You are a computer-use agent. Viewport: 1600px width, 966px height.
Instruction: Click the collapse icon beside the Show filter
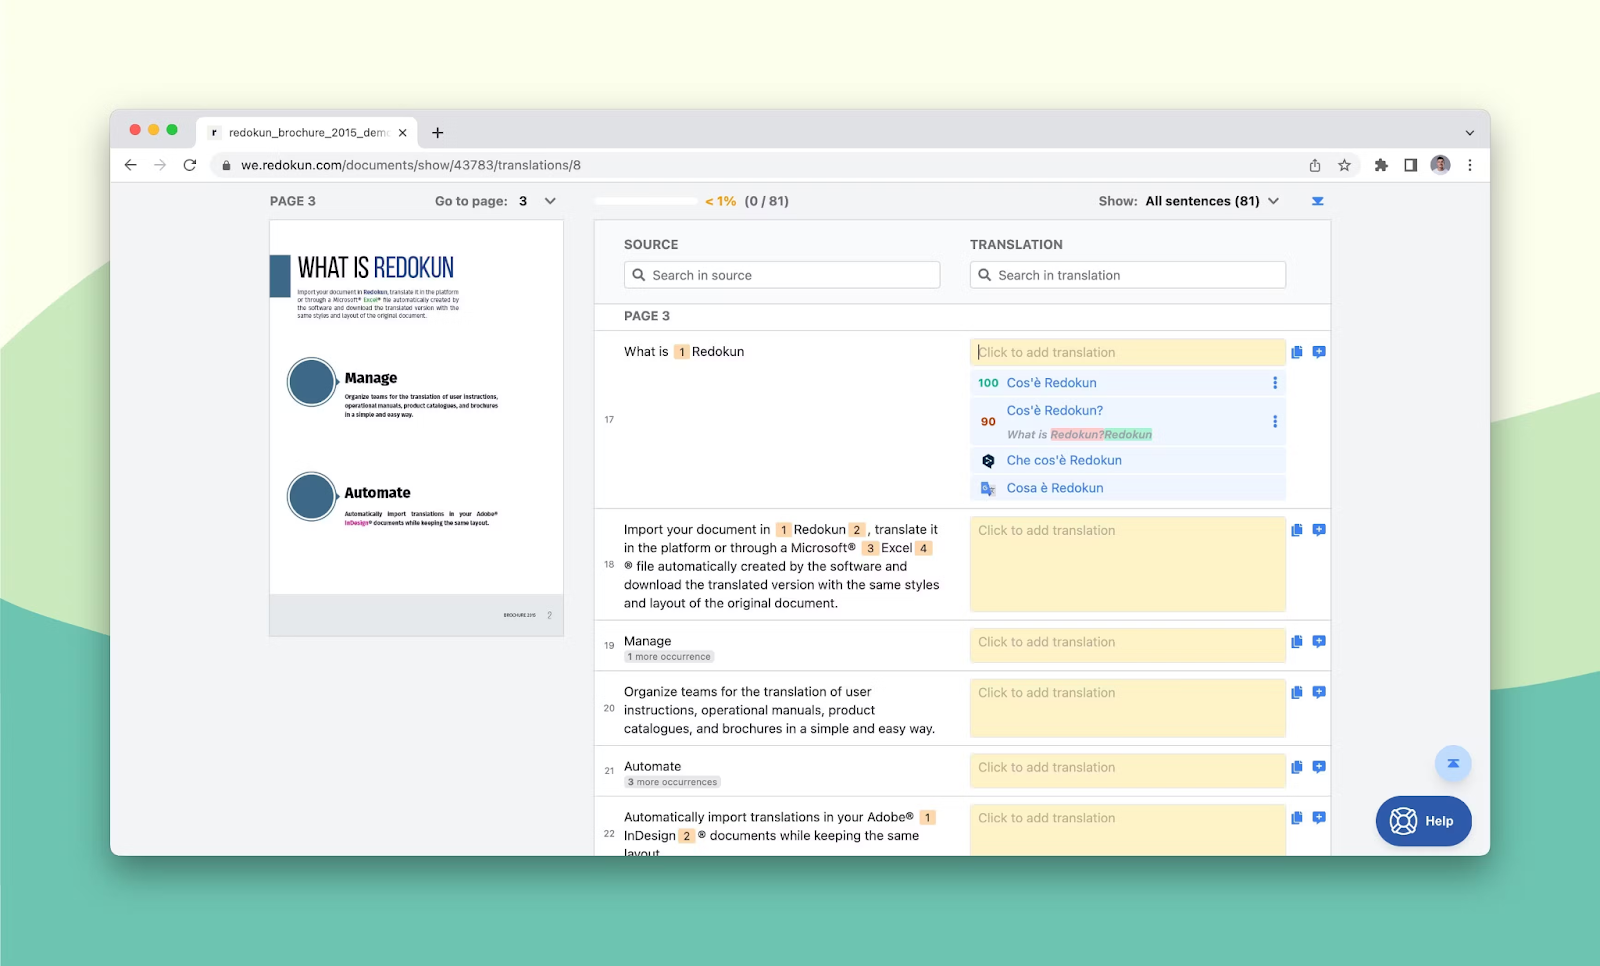(1317, 201)
